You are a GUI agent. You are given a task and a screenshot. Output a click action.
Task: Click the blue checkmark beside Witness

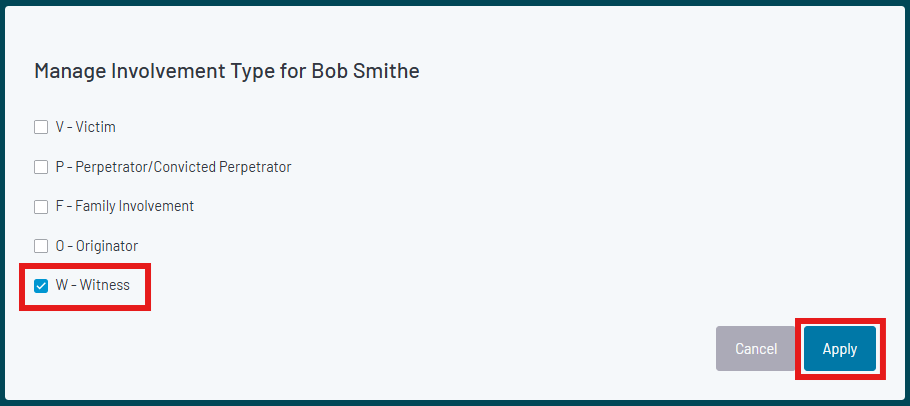click(x=41, y=285)
